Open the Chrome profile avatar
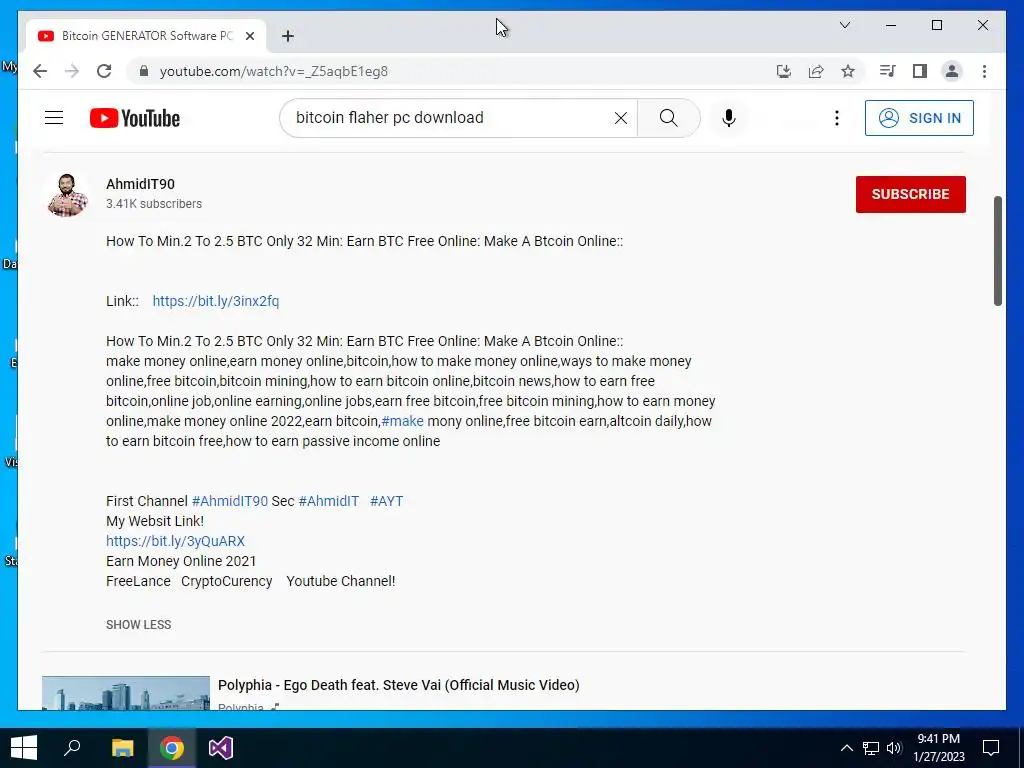 tap(952, 71)
